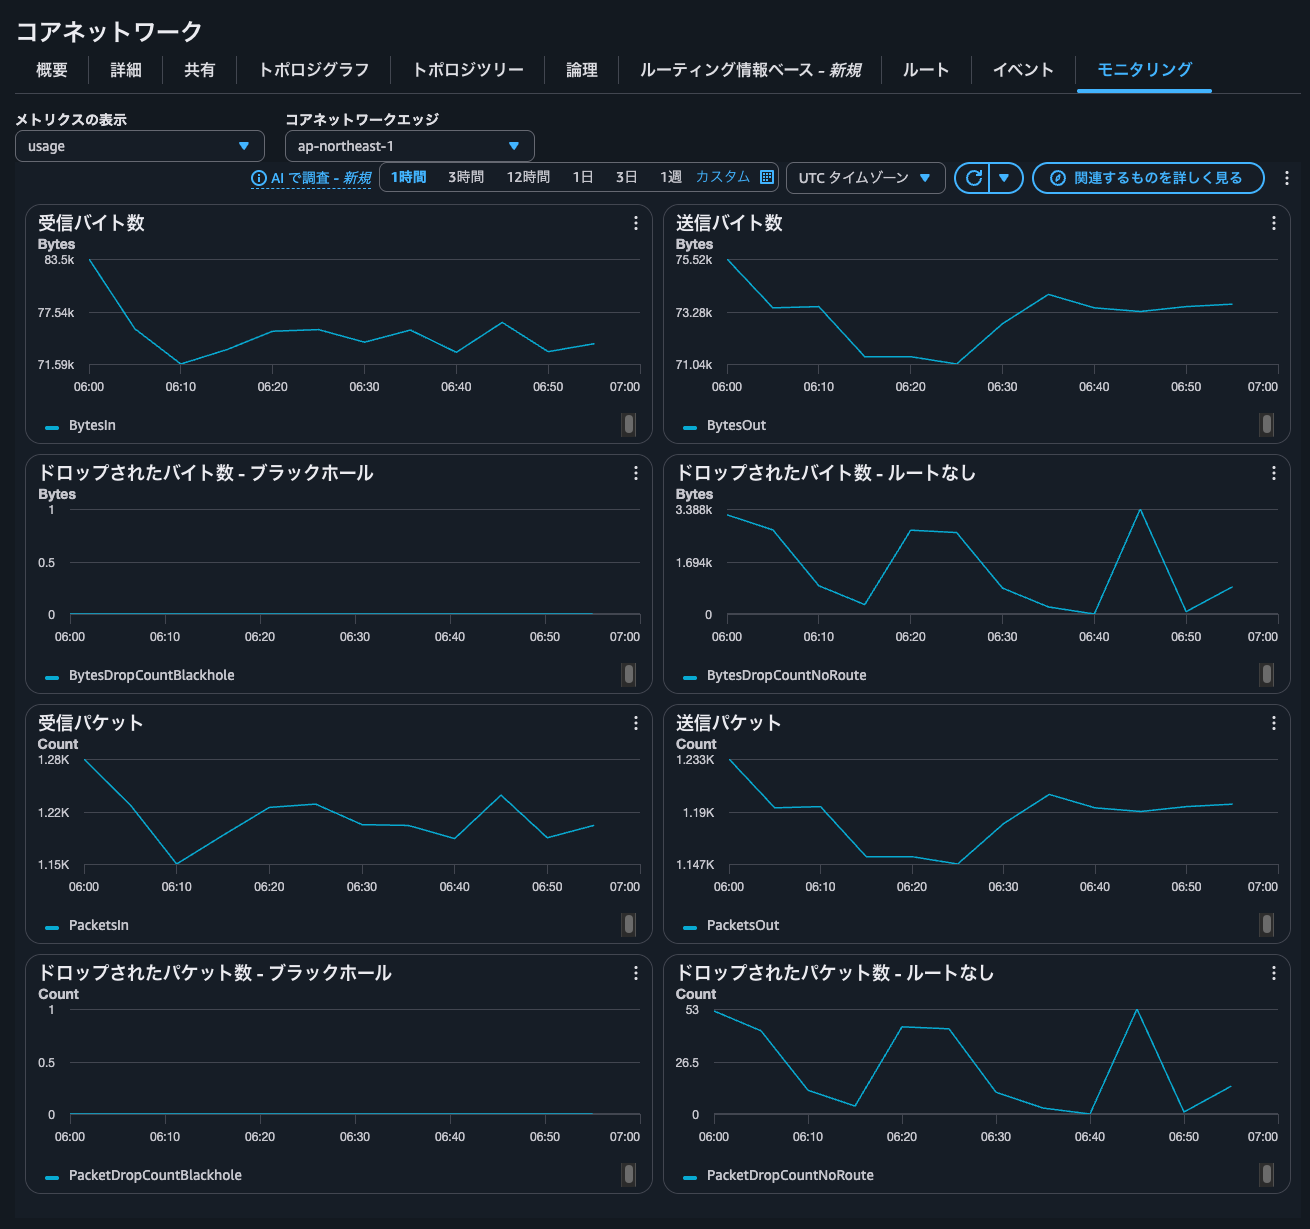Open the イベント tab
Image resolution: width=1310 pixels, height=1229 pixels.
click(1023, 69)
